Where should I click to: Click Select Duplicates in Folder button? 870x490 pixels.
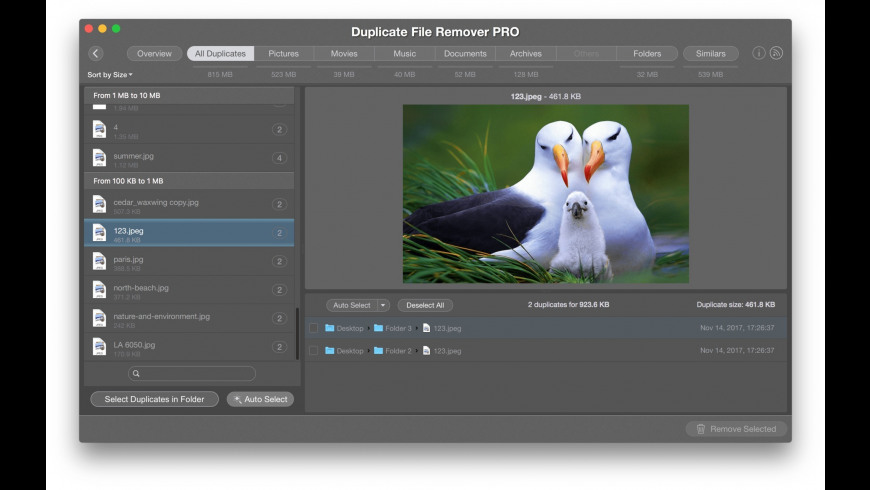tap(154, 400)
